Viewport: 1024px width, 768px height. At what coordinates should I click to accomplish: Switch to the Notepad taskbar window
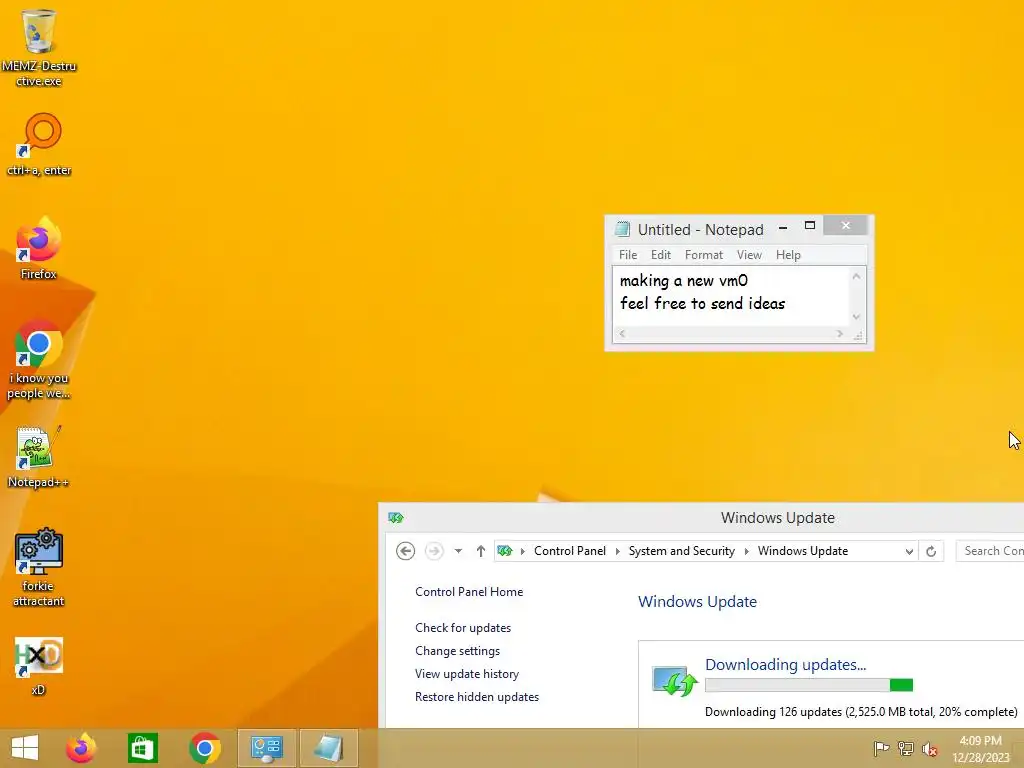[328, 748]
